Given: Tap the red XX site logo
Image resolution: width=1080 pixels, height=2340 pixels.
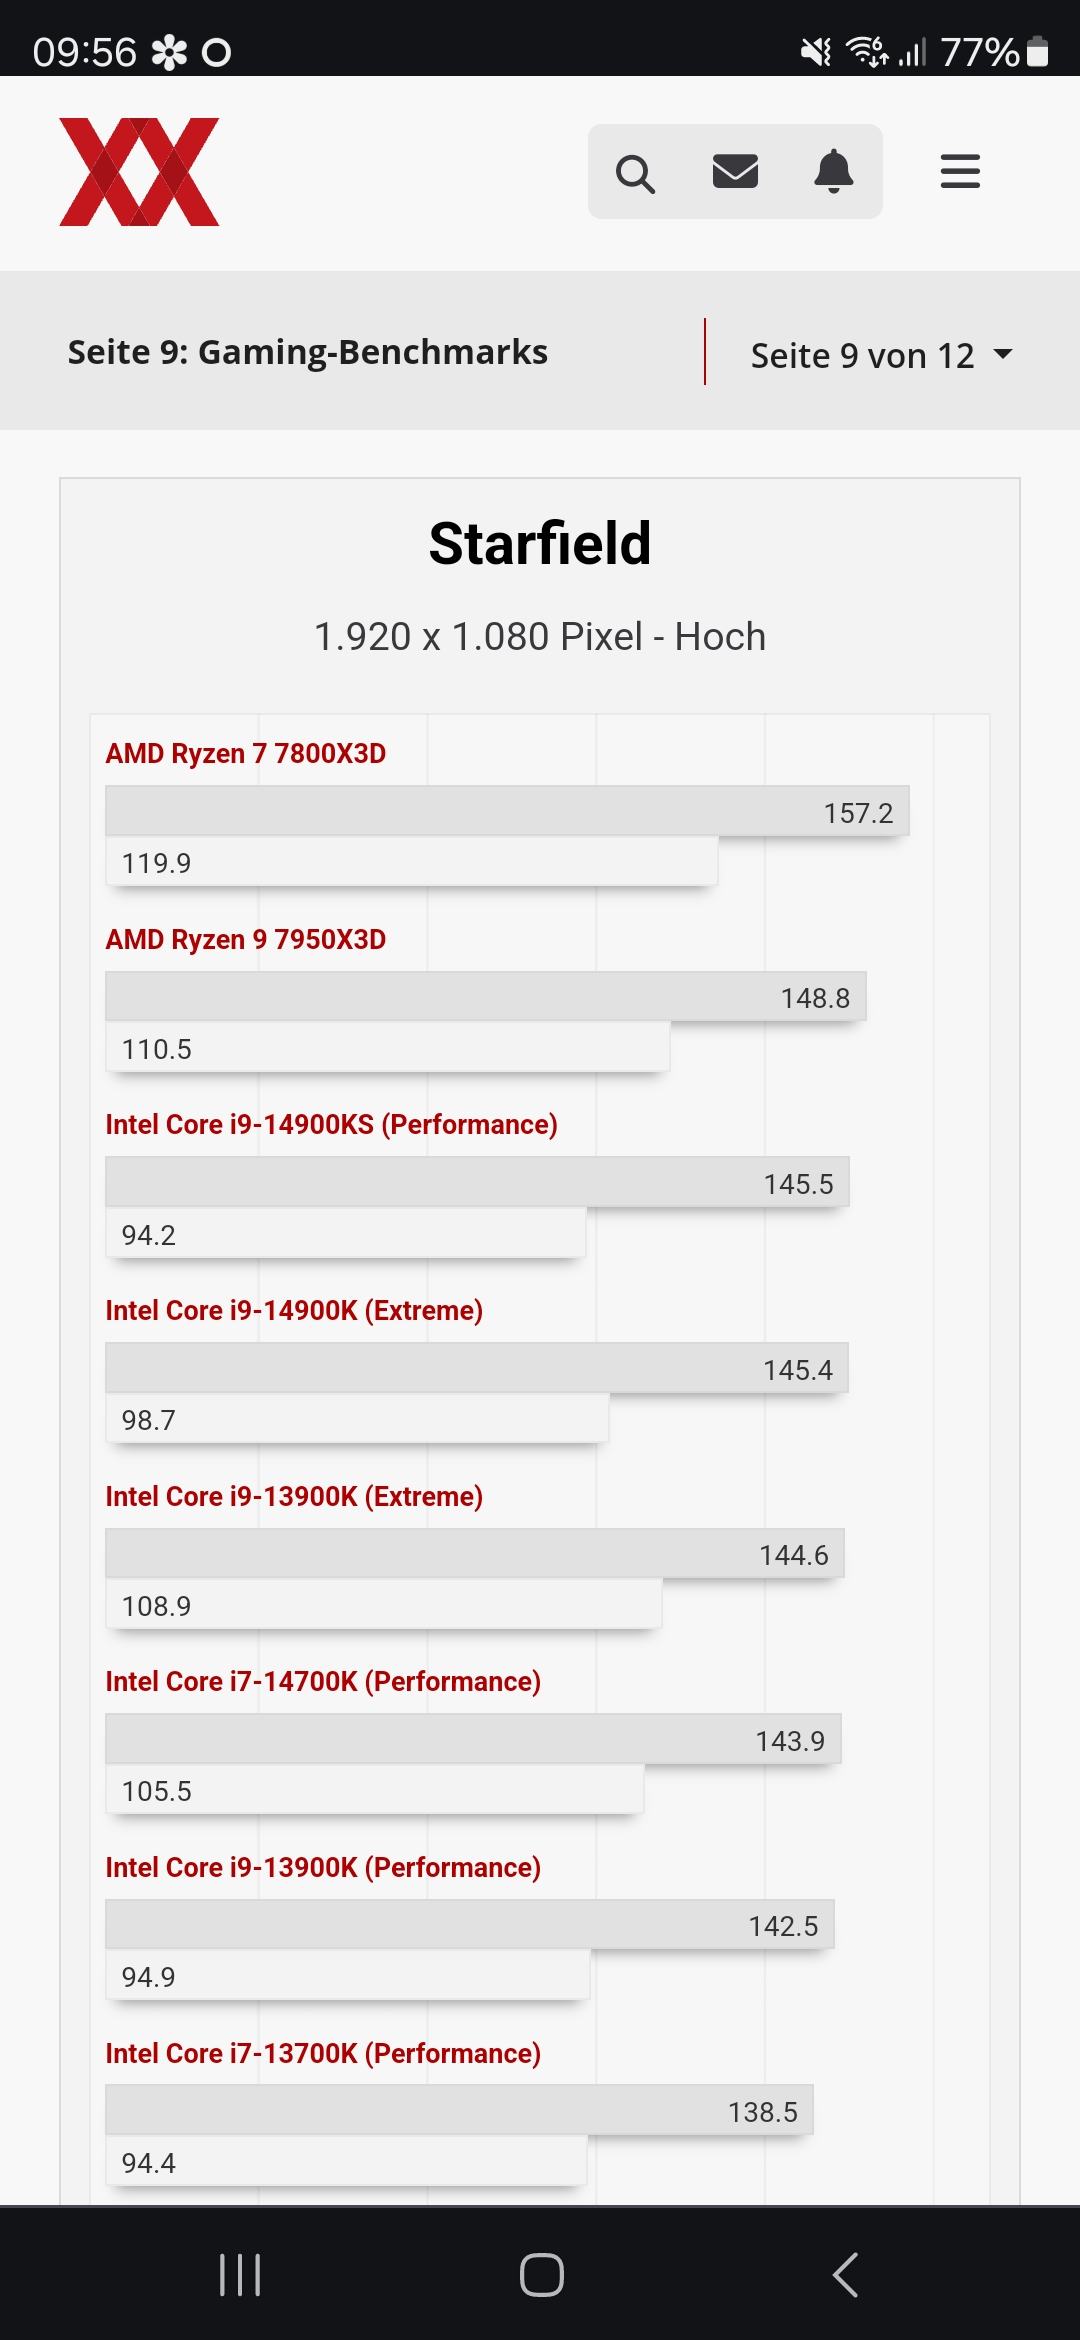Looking at the screenshot, I should [139, 172].
